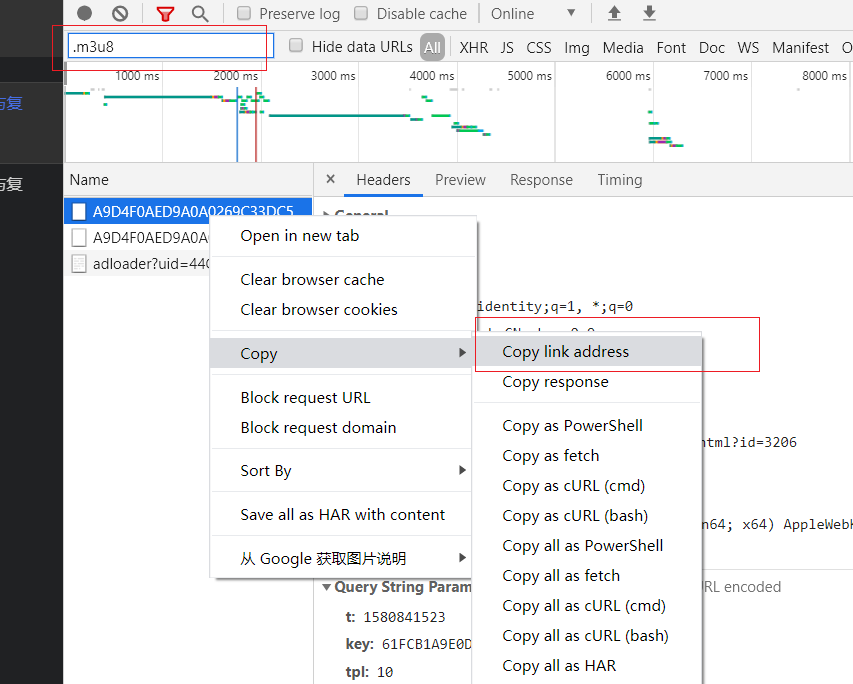
Task: Collapse Query String Parameters section
Action: click(327, 587)
